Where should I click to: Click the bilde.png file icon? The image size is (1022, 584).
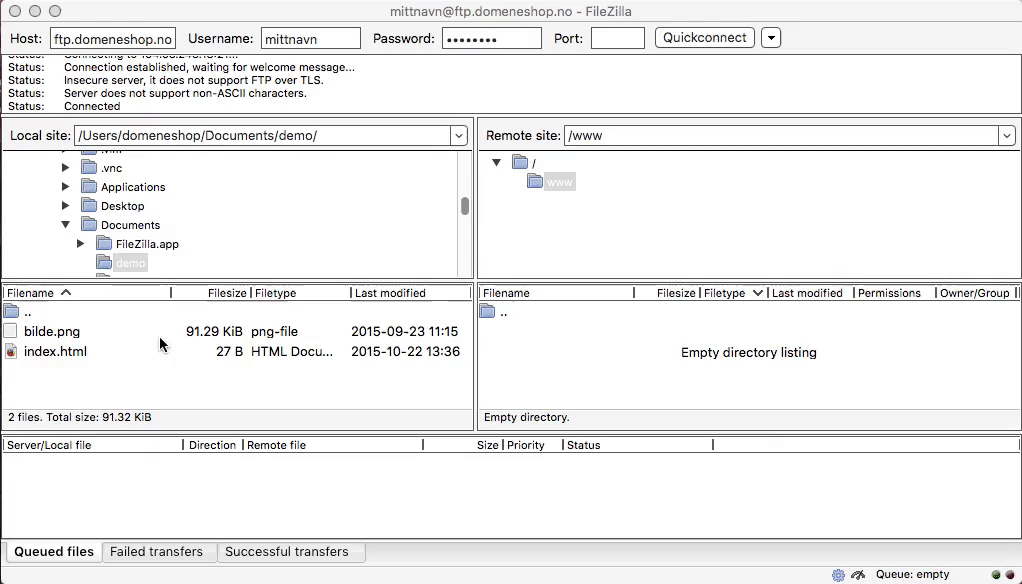tap(10, 331)
